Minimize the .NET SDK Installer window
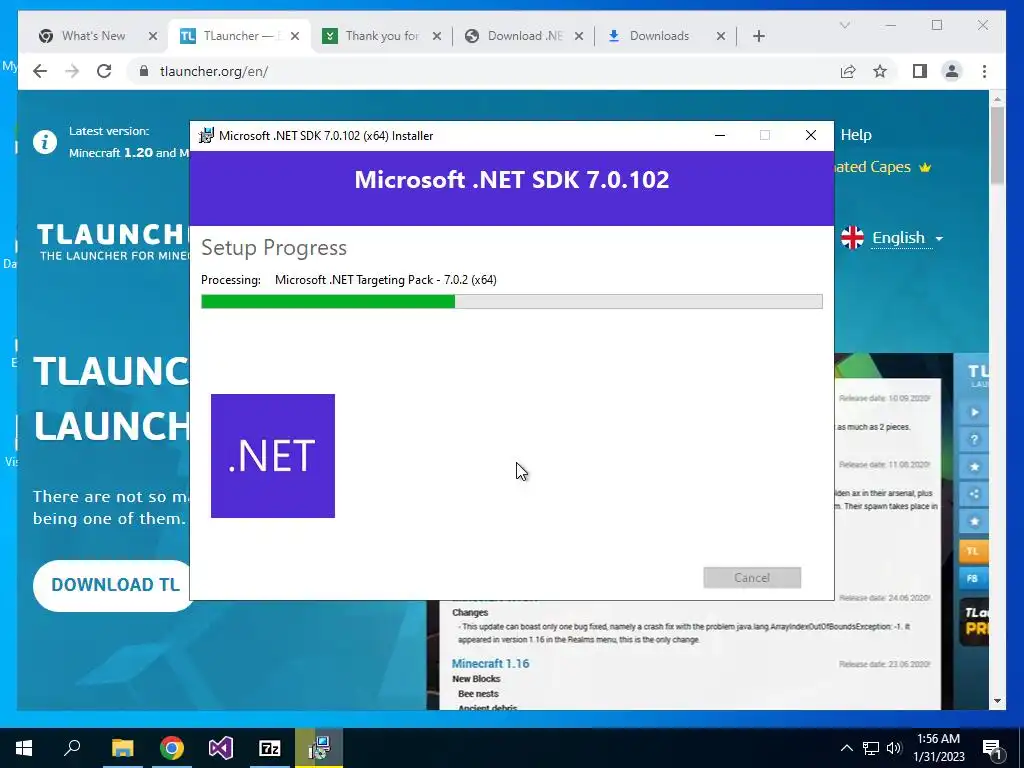 pyautogui.click(x=720, y=135)
